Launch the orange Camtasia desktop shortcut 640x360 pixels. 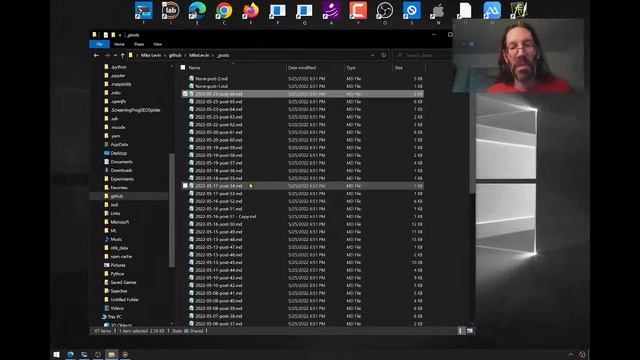pyautogui.click(x=358, y=11)
